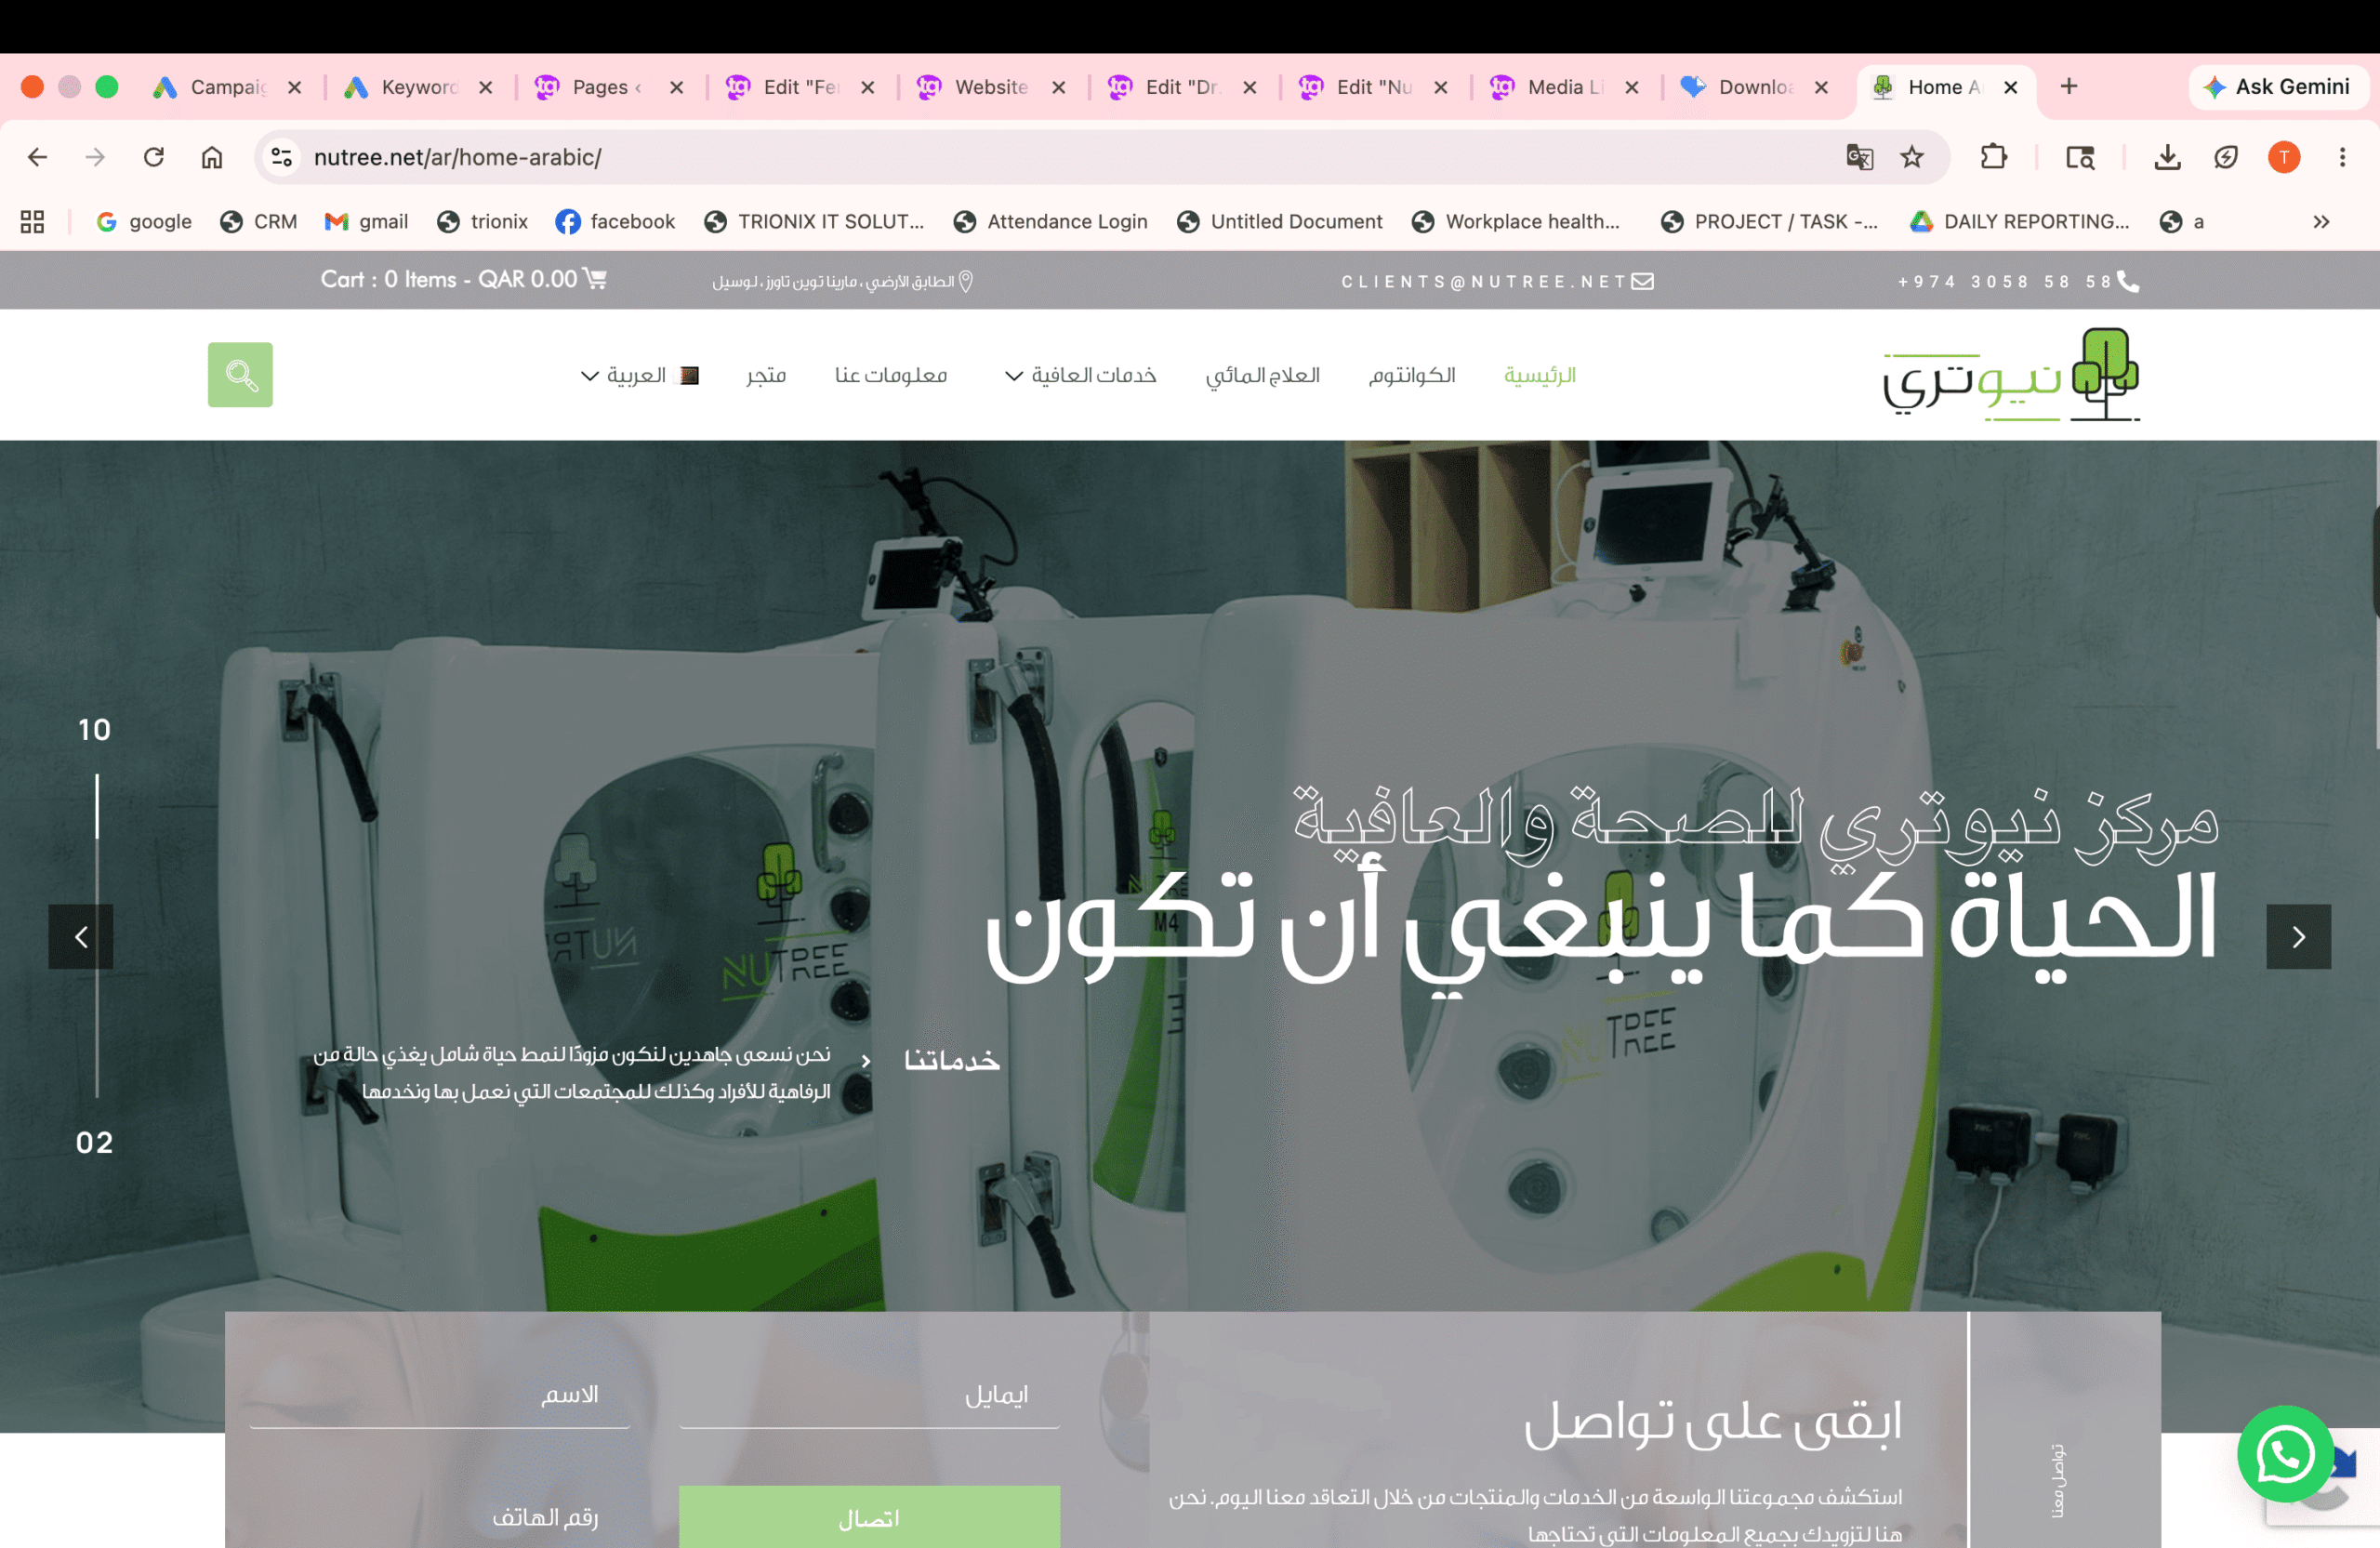This screenshot has height=1548, width=2380.
Task: Click the Nutree tree logo
Action: (2011, 375)
